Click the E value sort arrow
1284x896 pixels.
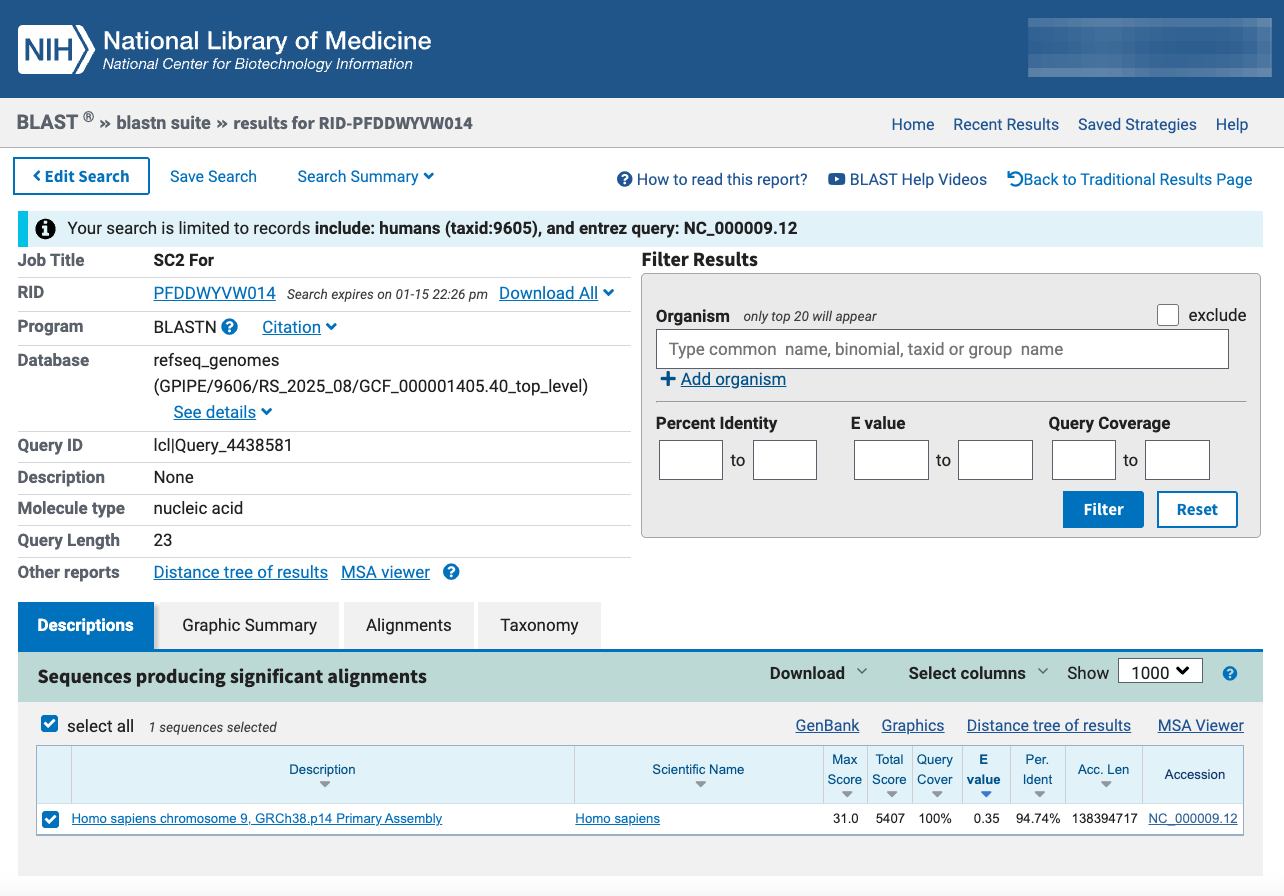(x=986, y=795)
